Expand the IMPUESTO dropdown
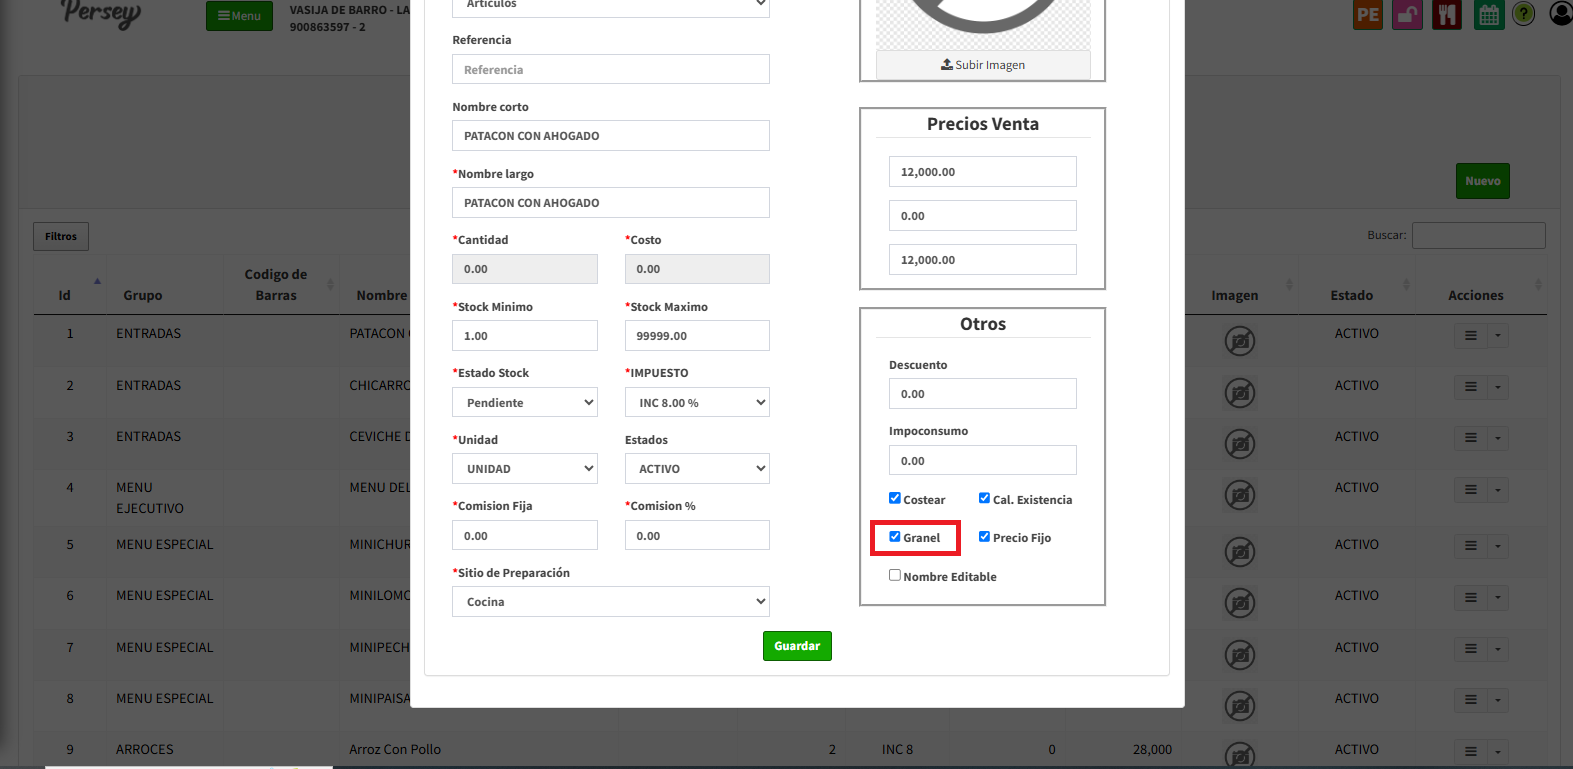 [697, 403]
